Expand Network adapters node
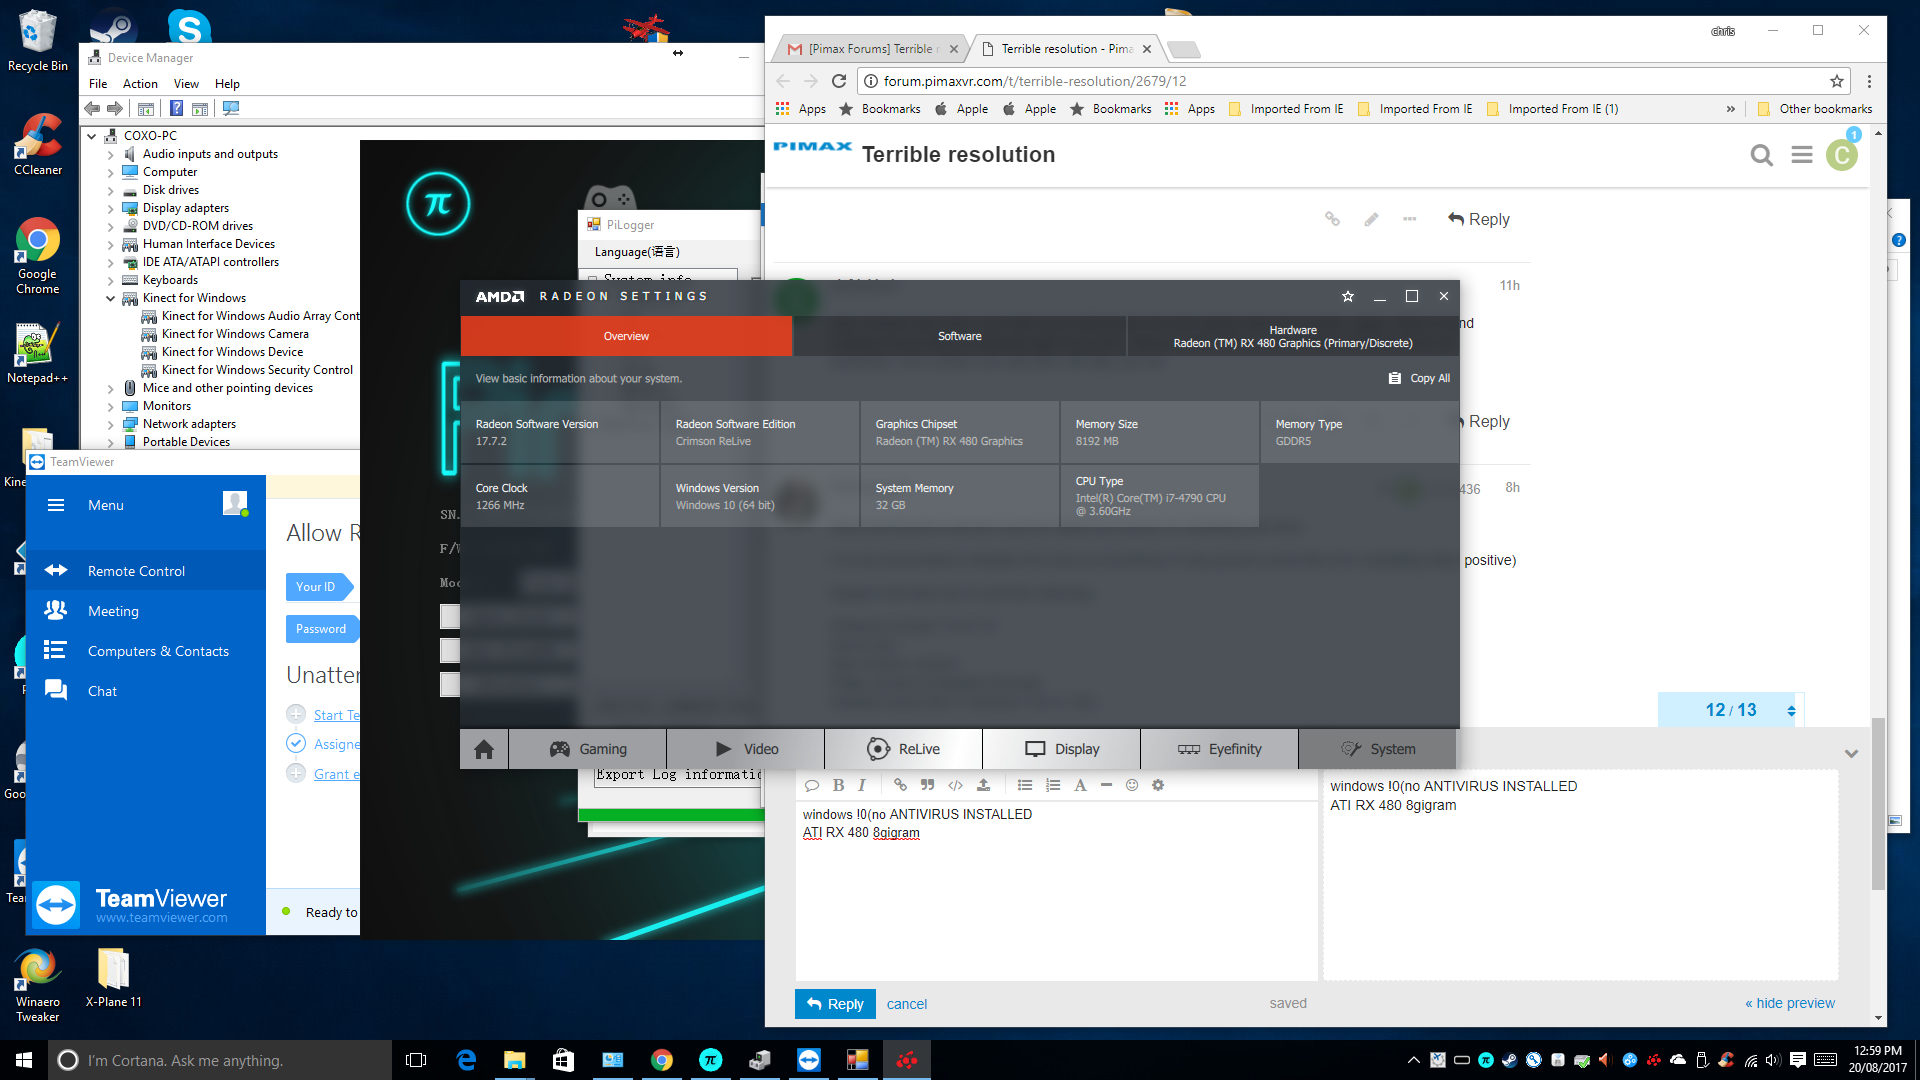 pyautogui.click(x=110, y=425)
